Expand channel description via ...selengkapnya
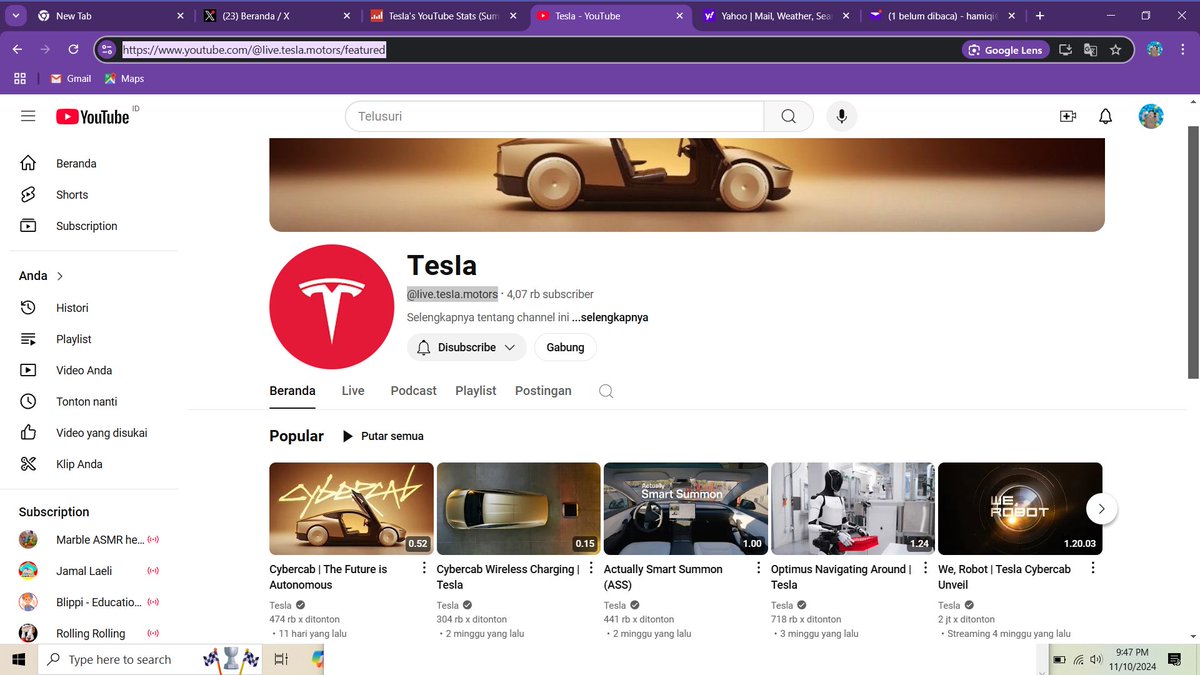This screenshot has height=675, width=1200. [610, 317]
